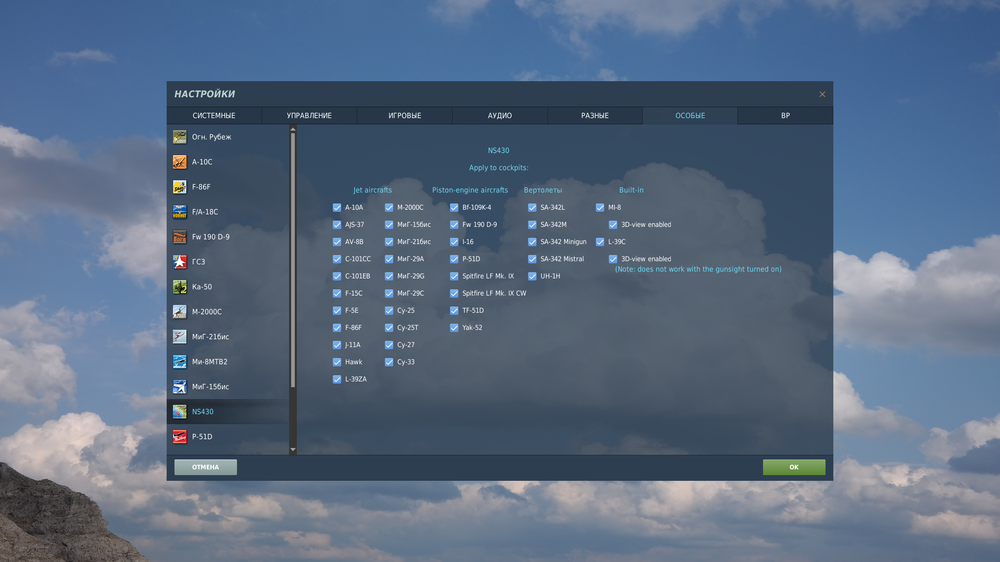The width and height of the screenshot is (1000, 562).
Task: Toggle the I-16 checkbox
Action: (x=454, y=242)
